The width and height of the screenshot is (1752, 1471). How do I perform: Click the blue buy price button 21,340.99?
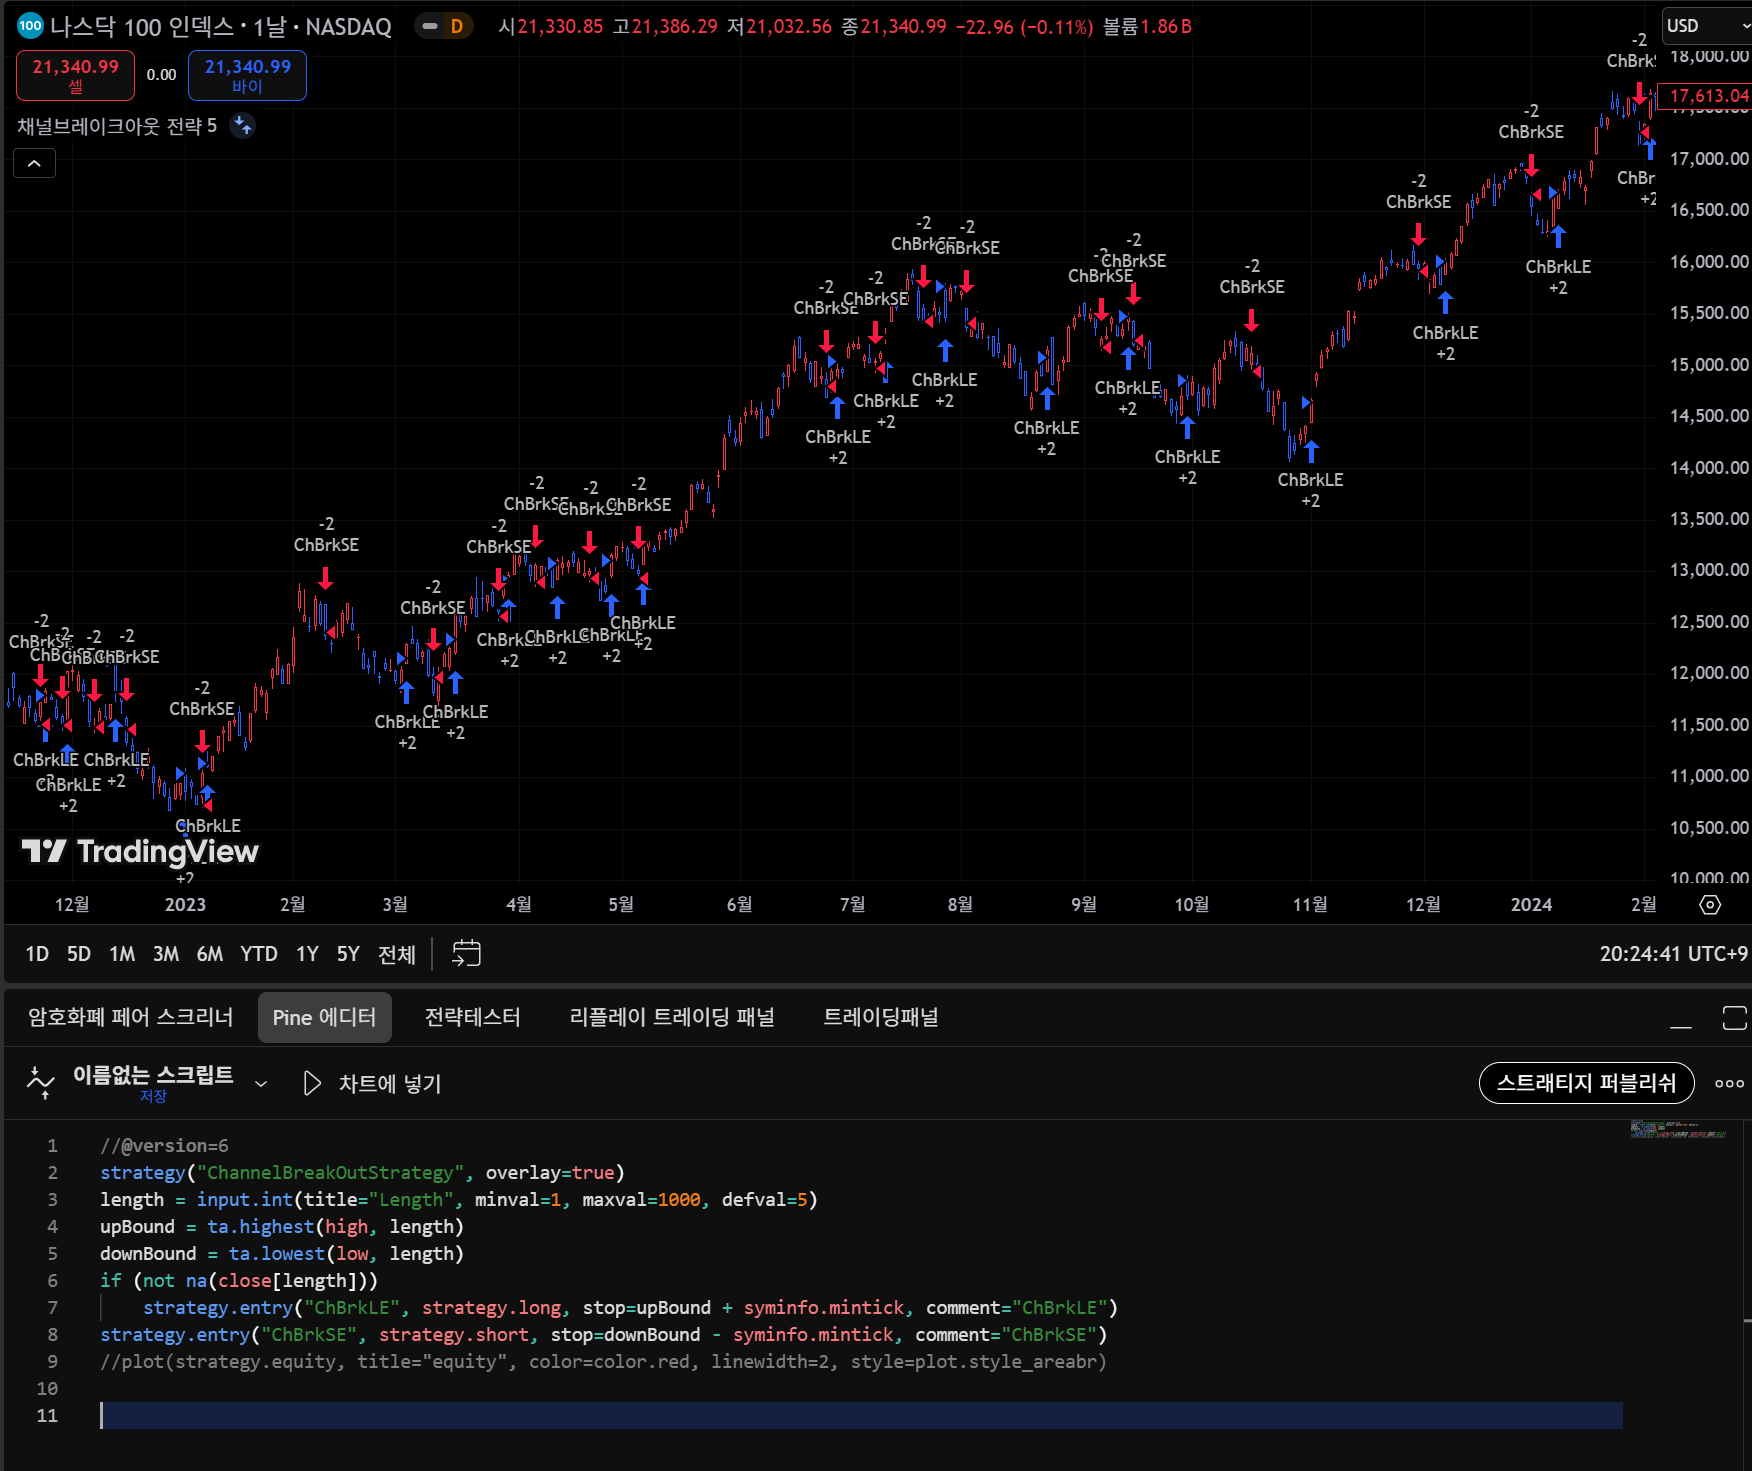click(247, 76)
